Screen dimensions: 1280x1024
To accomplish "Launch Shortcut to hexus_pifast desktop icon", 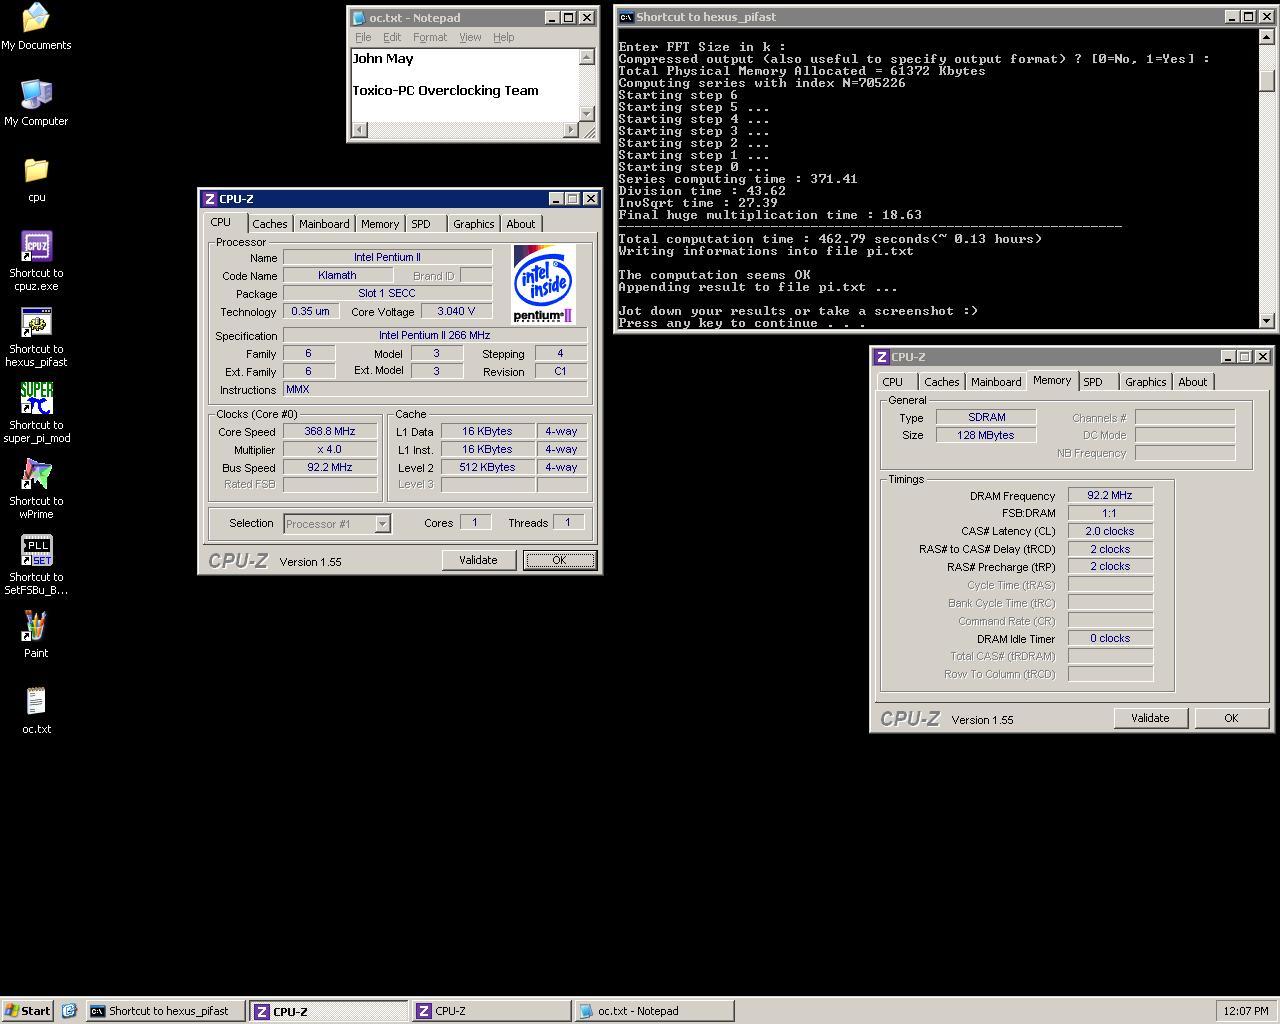I will tap(36, 337).
